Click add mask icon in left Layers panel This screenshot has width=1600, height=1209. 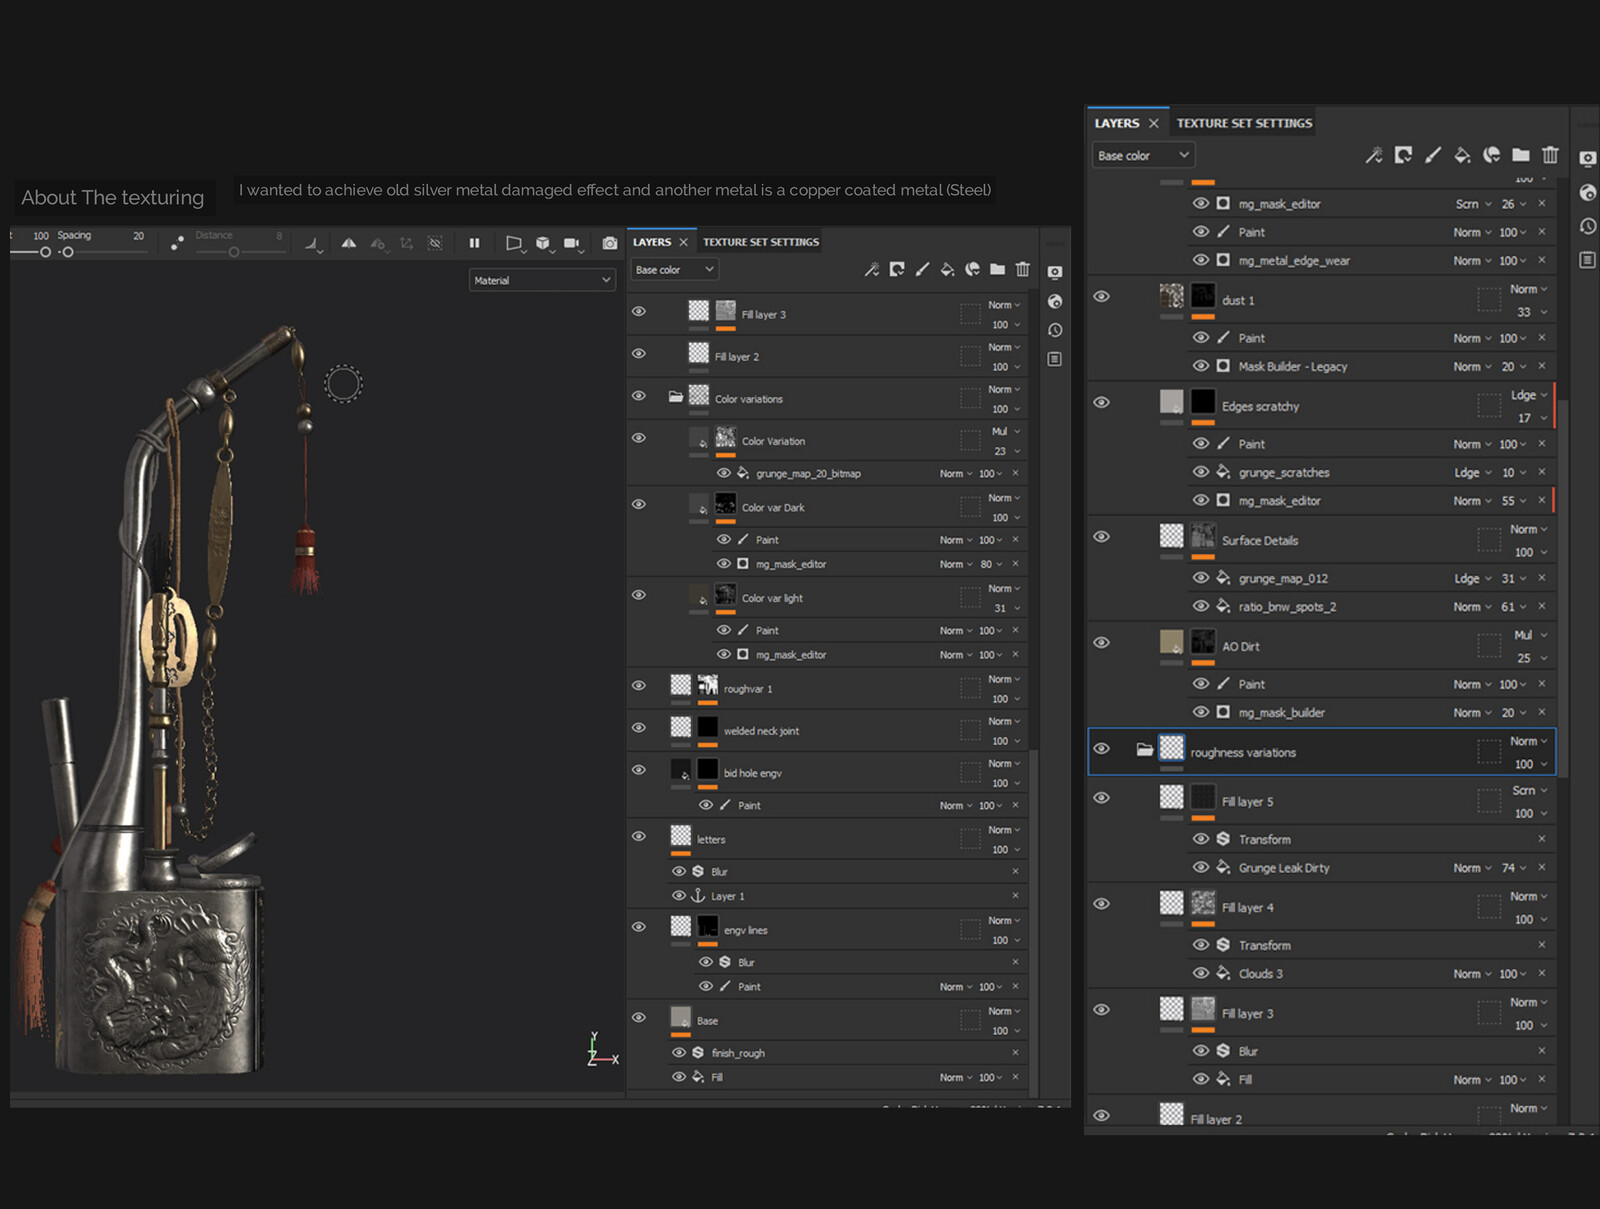[897, 269]
